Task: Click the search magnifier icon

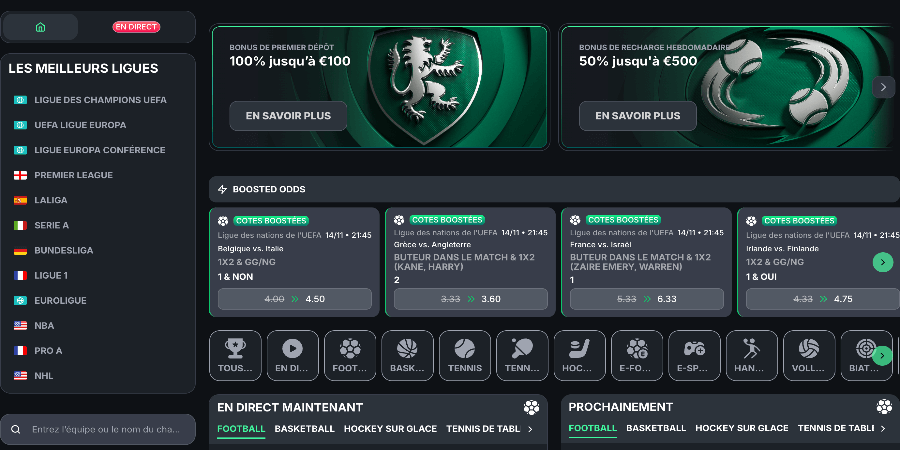Action: click(x=15, y=429)
